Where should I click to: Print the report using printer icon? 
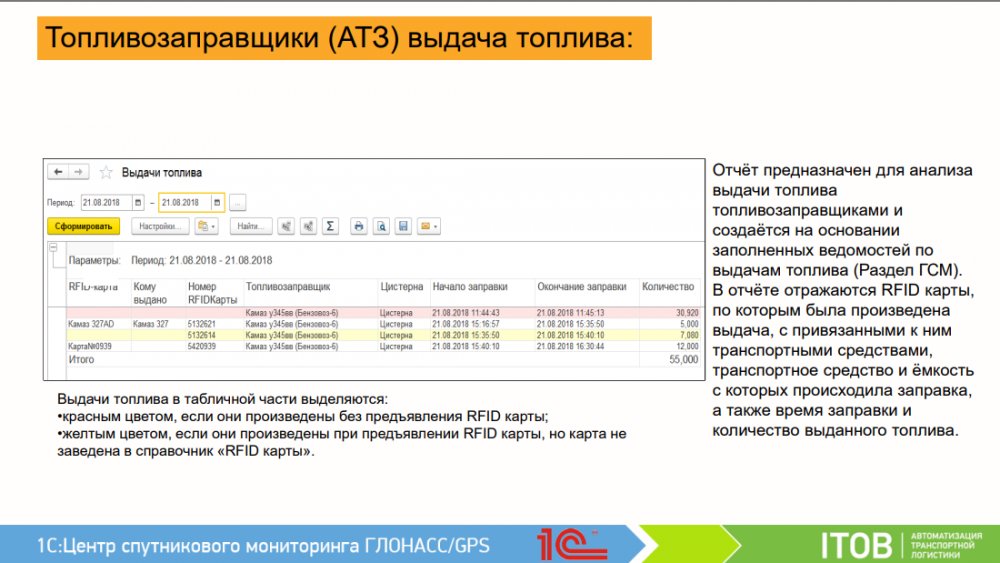[x=359, y=226]
